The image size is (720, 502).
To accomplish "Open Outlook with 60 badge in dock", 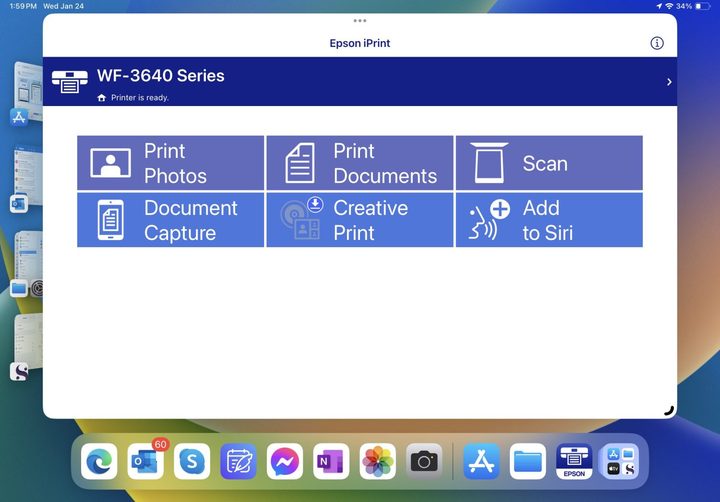I will point(146,461).
